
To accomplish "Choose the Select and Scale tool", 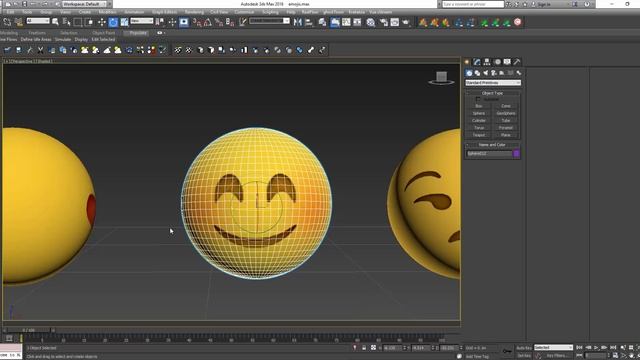I will point(124,22).
